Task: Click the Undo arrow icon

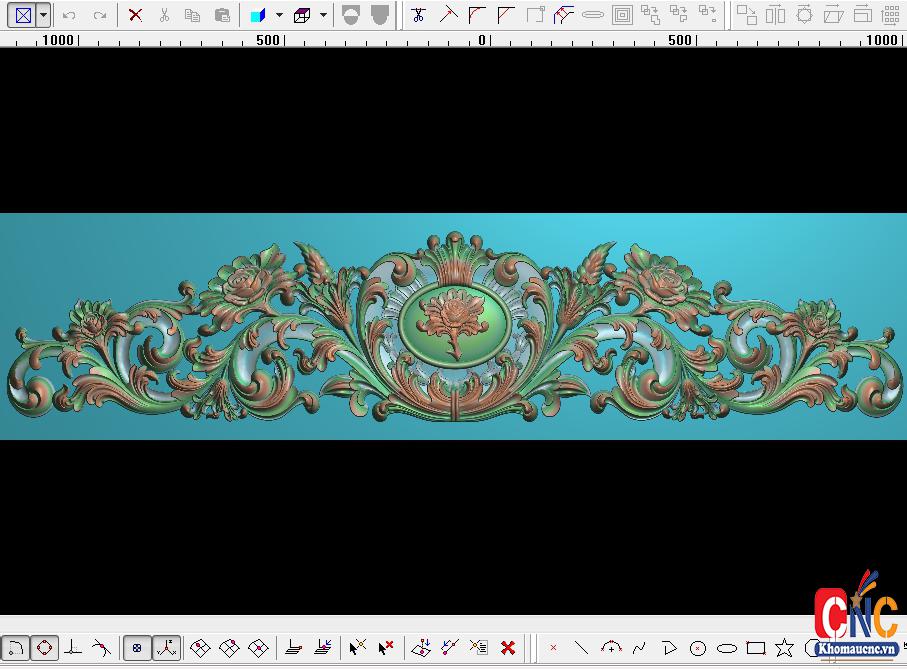Action: [x=67, y=15]
